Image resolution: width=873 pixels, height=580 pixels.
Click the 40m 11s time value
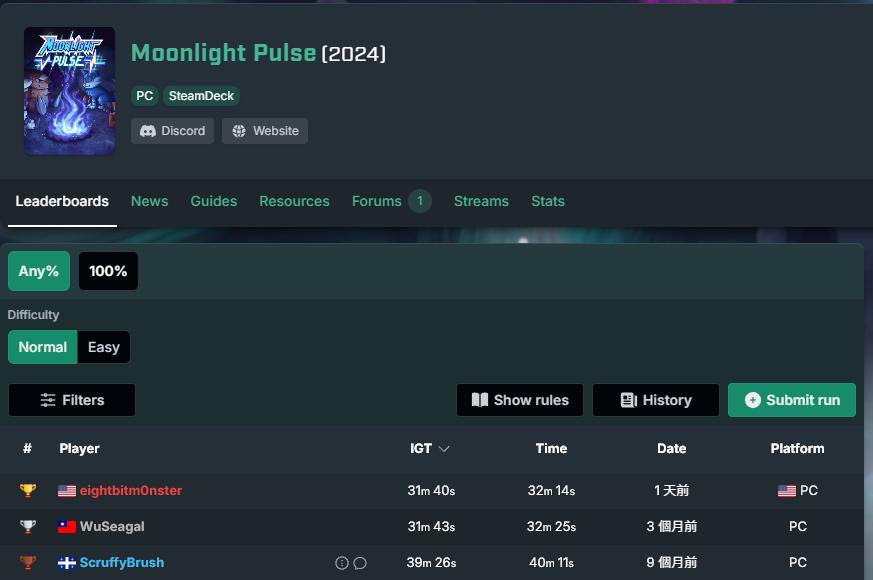coord(551,562)
